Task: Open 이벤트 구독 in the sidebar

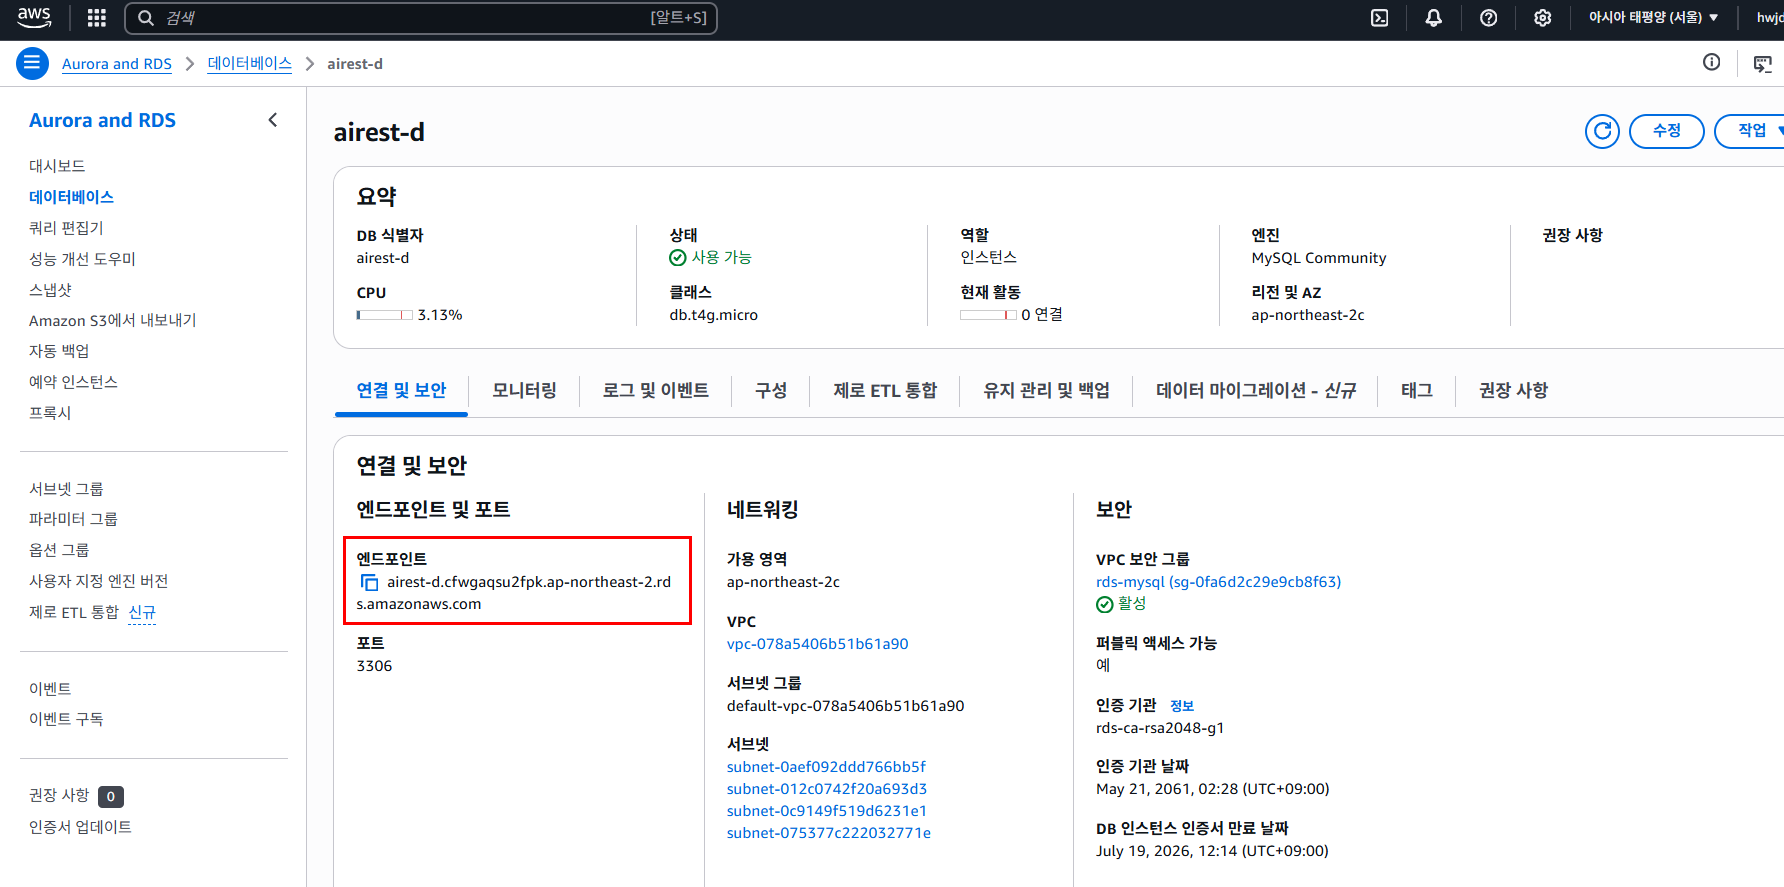Action: click(66, 719)
